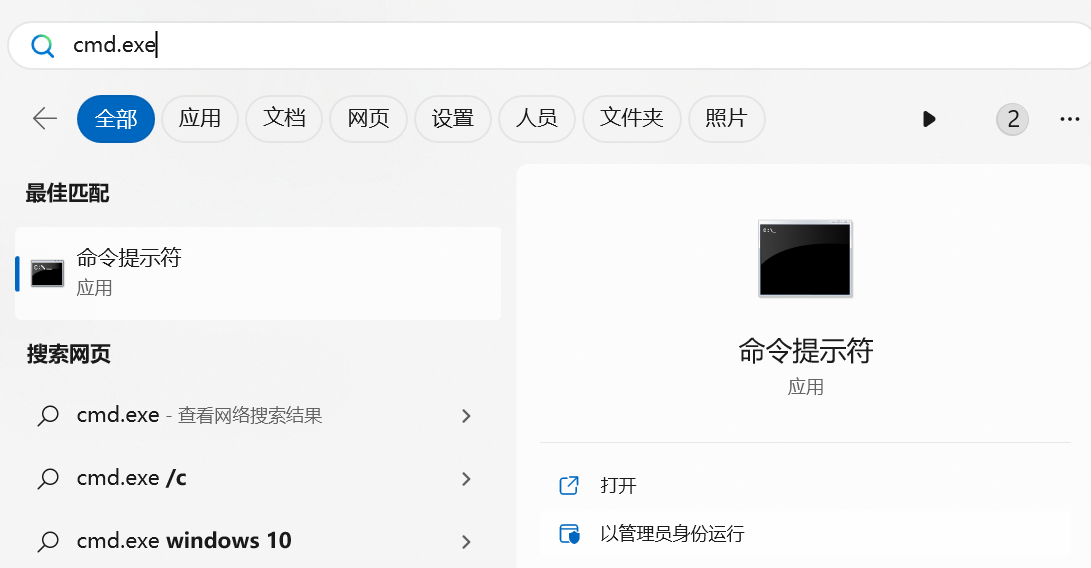Switch to the 文档 filter tab

point(284,119)
